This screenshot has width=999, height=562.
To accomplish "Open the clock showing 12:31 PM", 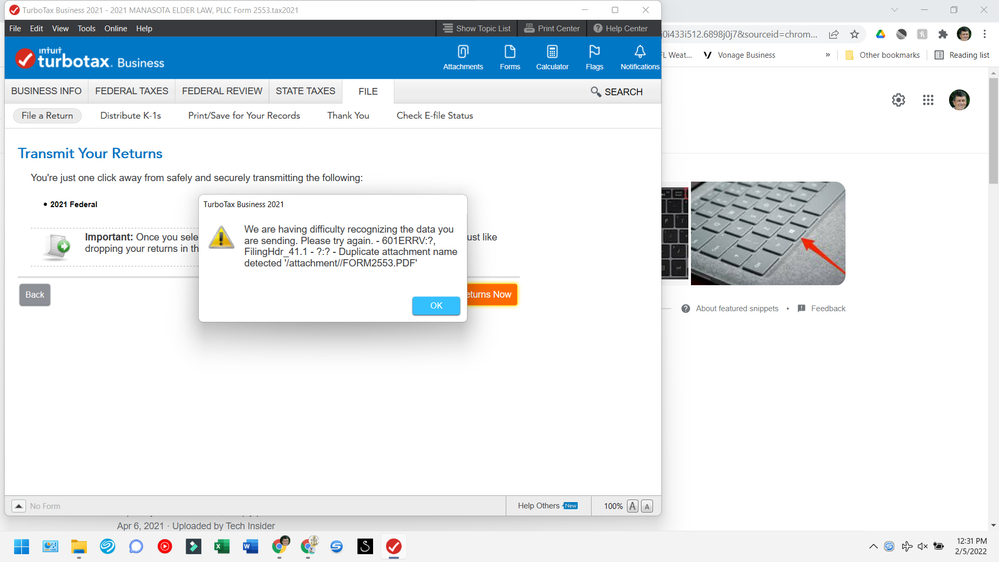I will pyautogui.click(x=971, y=546).
